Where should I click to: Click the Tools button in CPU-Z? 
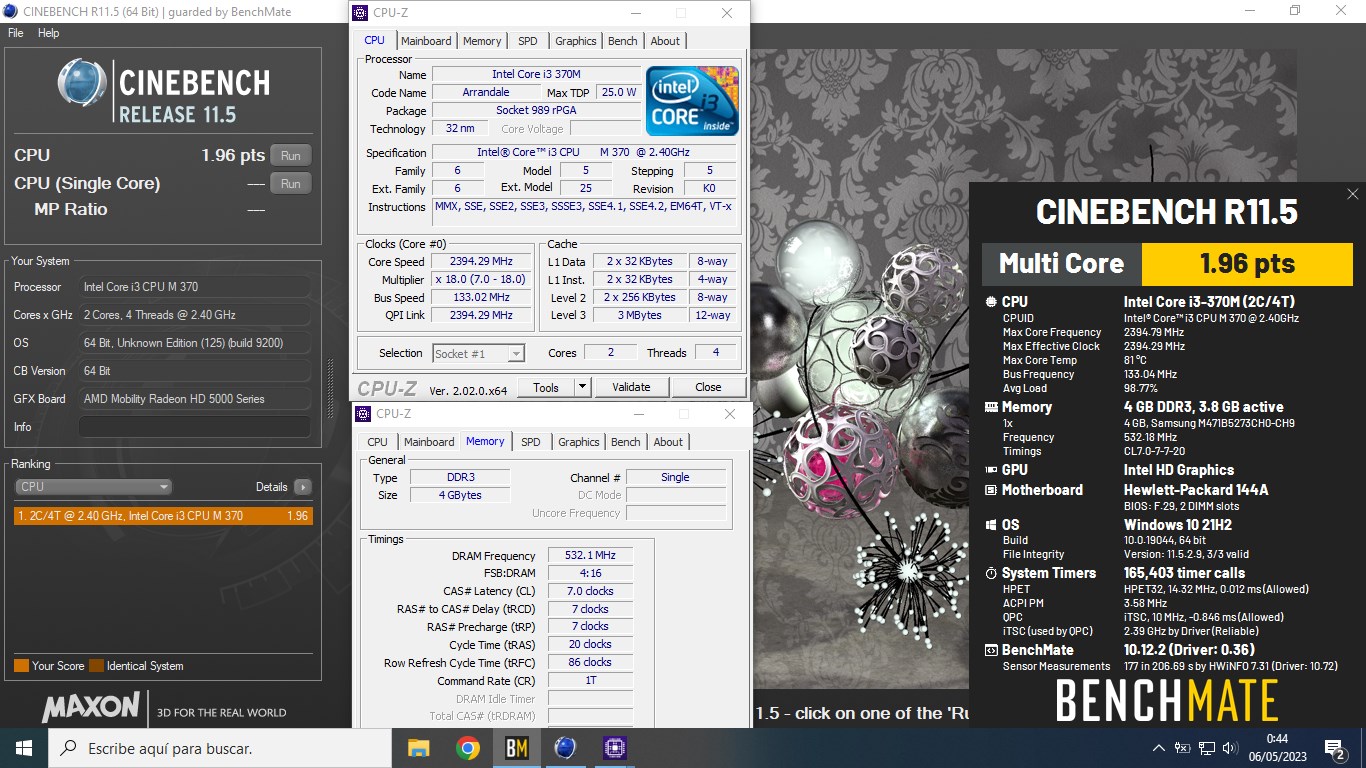(x=546, y=388)
